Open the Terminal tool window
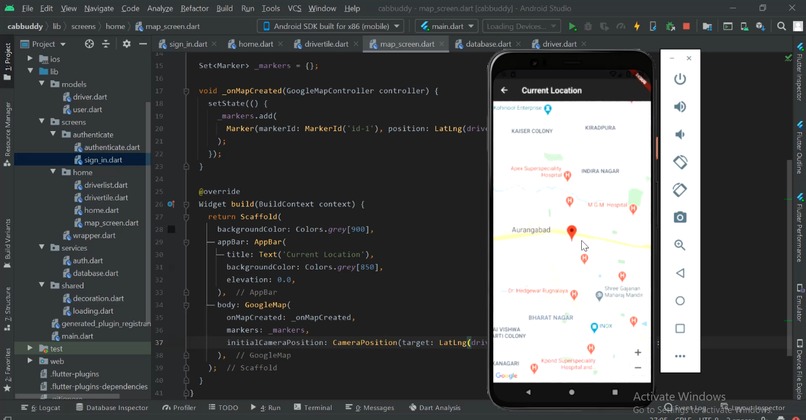The height and width of the screenshot is (420, 806). pyautogui.click(x=313, y=408)
